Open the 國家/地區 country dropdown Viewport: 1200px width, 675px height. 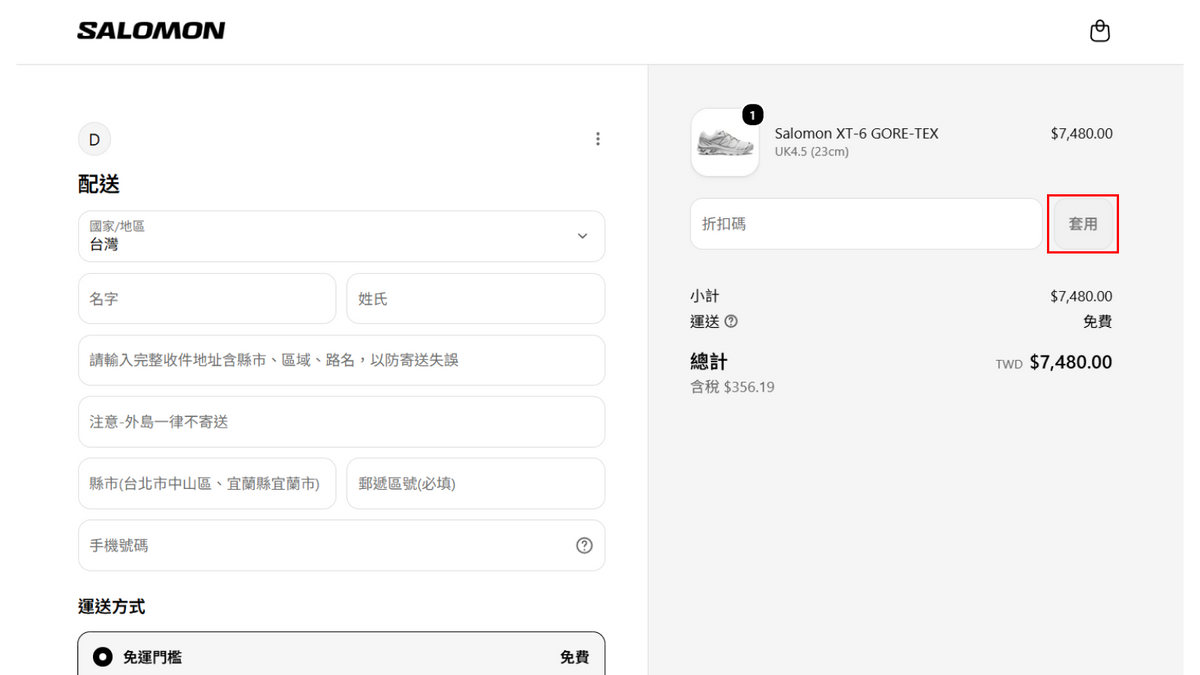[341, 236]
